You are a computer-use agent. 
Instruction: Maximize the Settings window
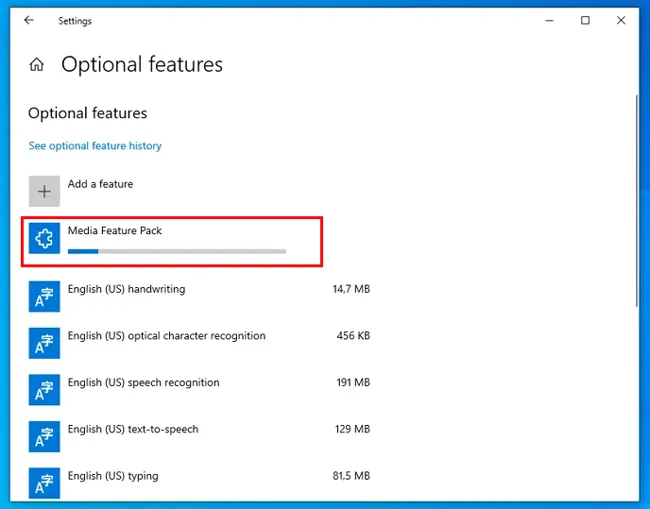point(585,20)
